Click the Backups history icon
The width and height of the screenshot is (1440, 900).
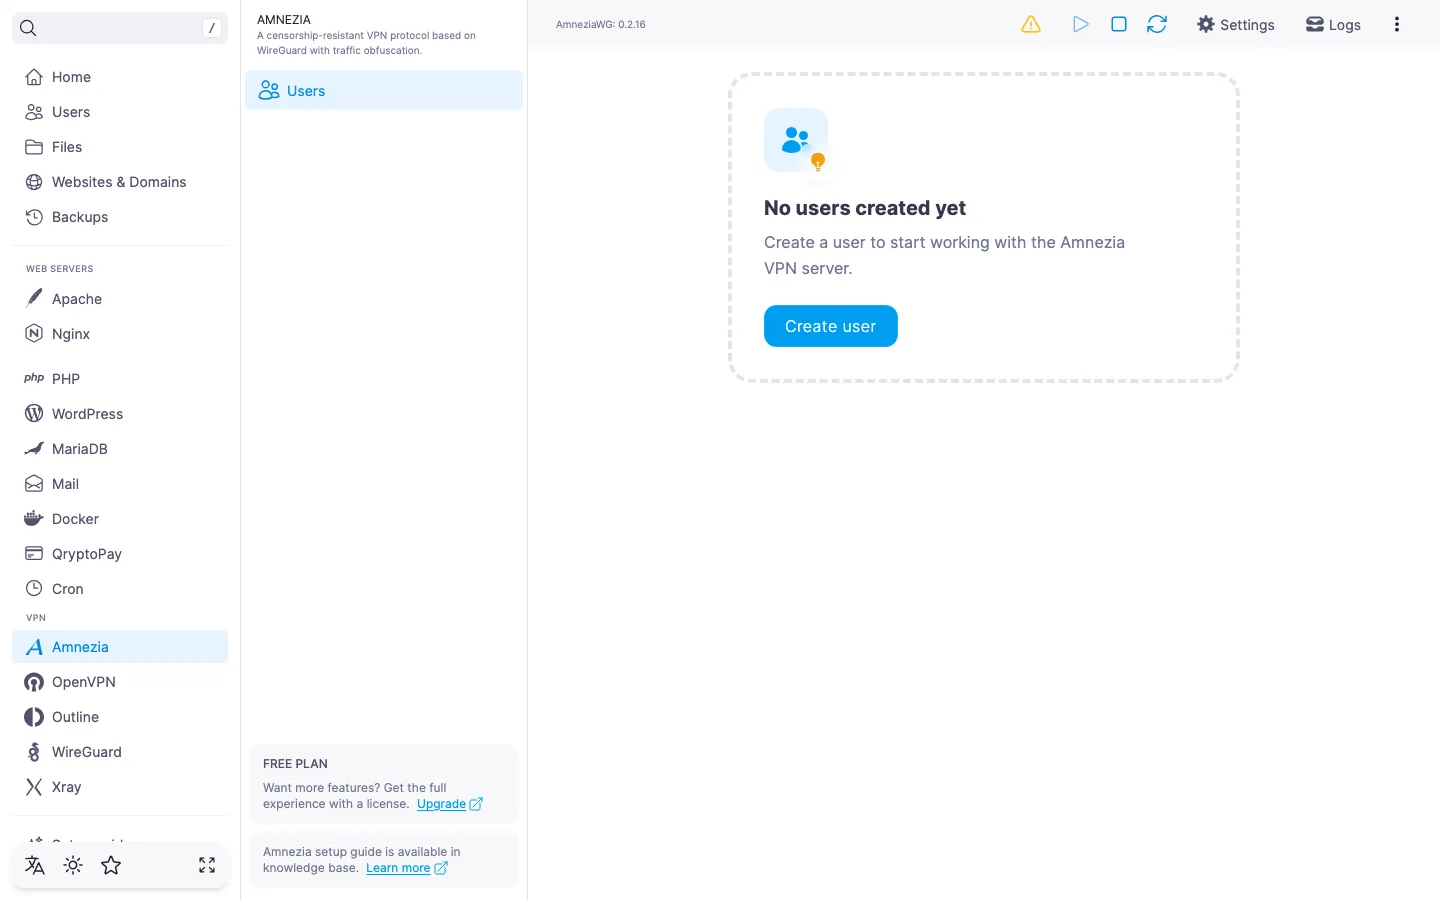click(34, 217)
